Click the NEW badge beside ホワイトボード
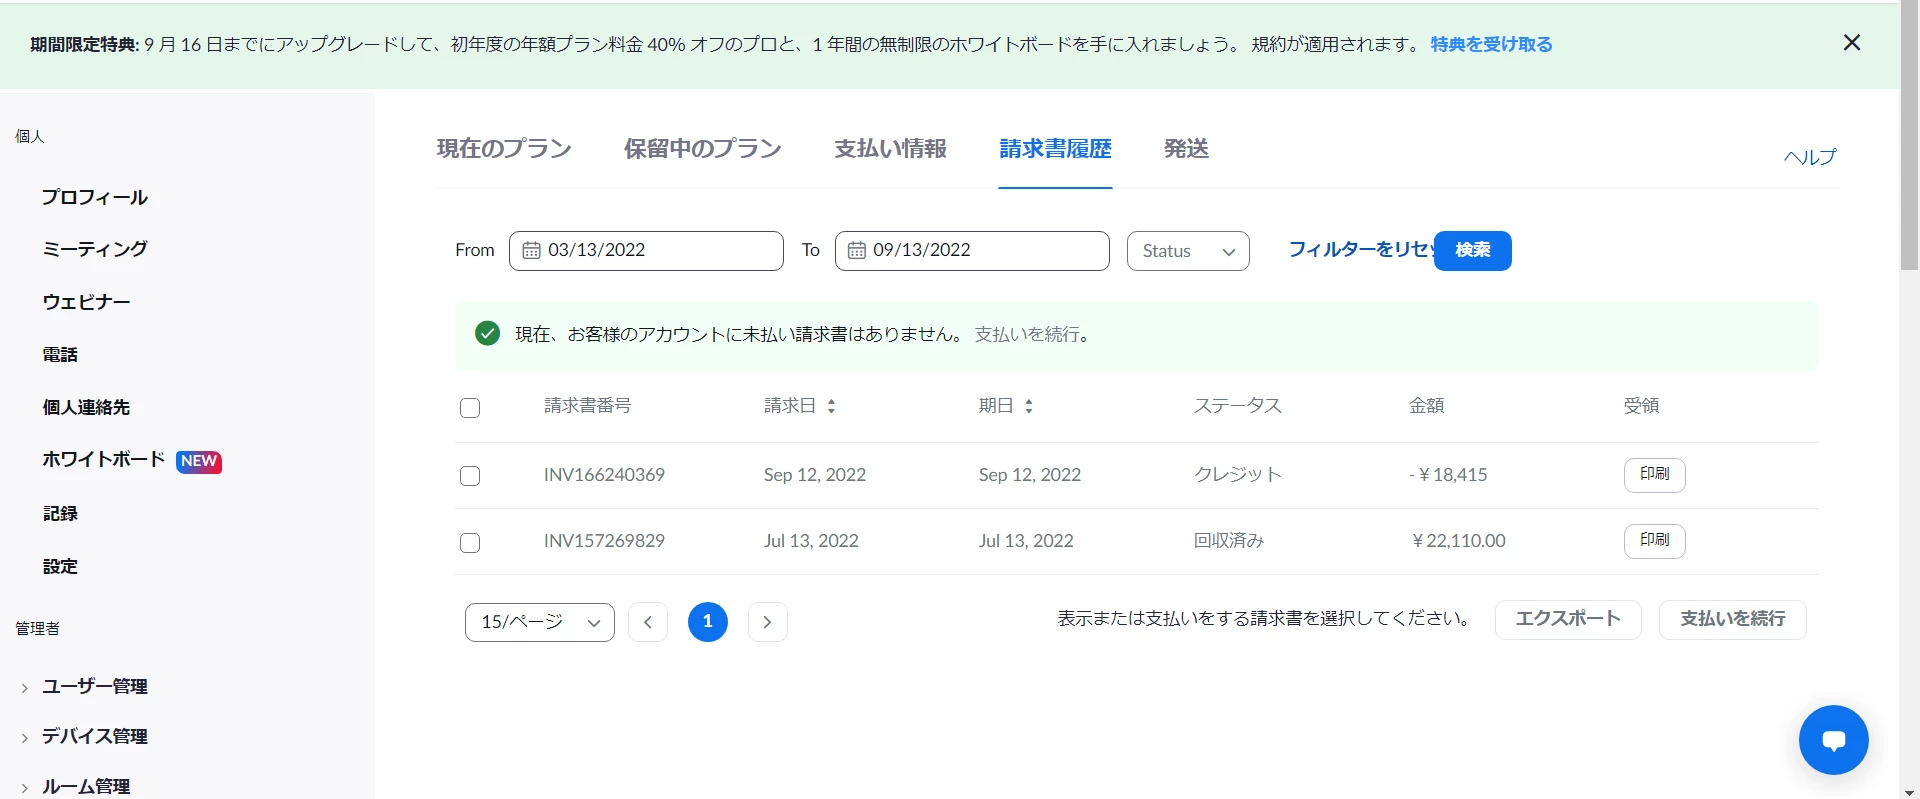Viewport: 1920px width, 799px height. [199, 461]
